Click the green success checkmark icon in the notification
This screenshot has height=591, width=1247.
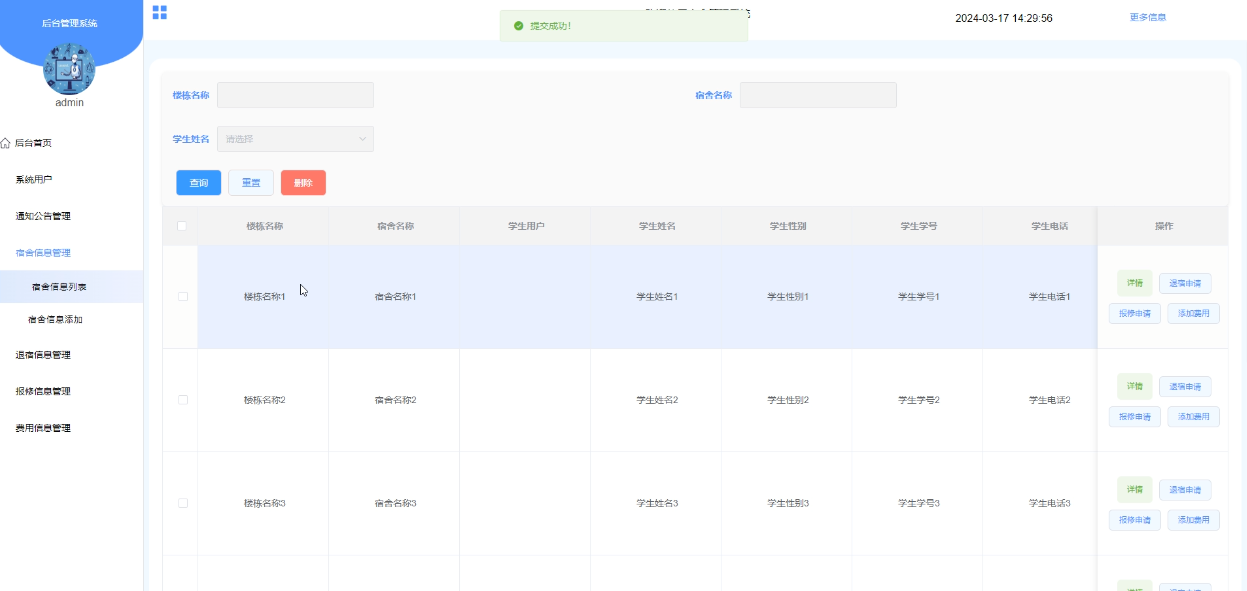pos(518,26)
